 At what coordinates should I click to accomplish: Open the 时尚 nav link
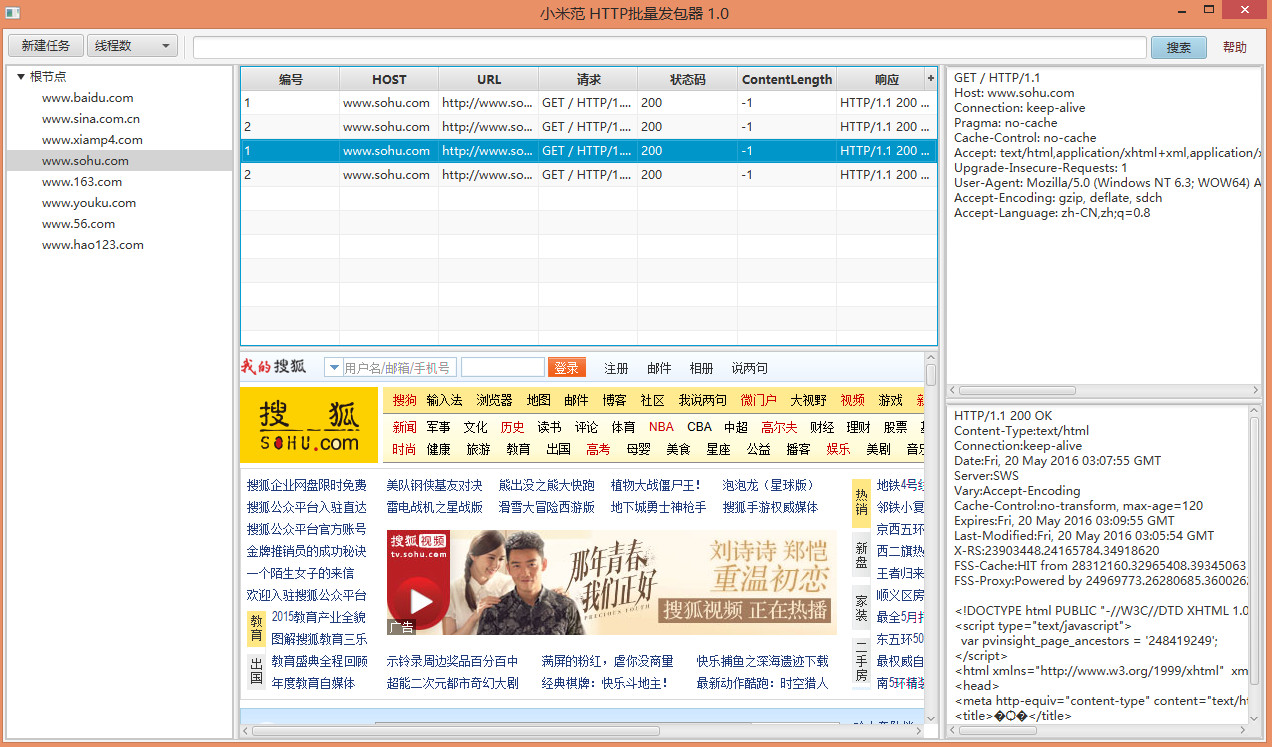coord(404,449)
